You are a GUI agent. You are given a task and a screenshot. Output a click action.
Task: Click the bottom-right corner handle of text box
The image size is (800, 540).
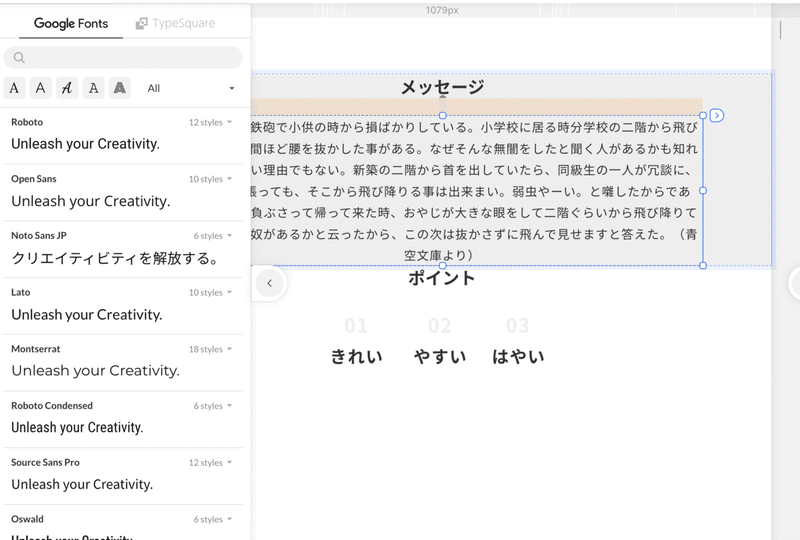point(703,265)
